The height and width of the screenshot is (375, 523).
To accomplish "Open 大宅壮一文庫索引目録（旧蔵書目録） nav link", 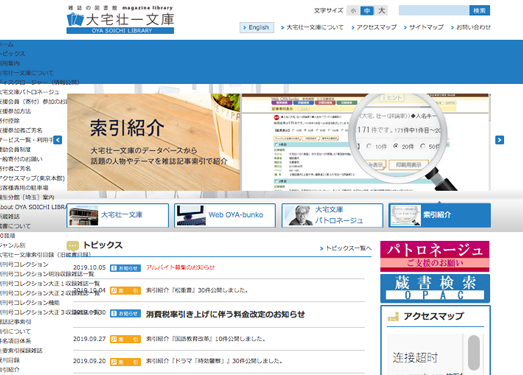I will [x=45, y=255].
